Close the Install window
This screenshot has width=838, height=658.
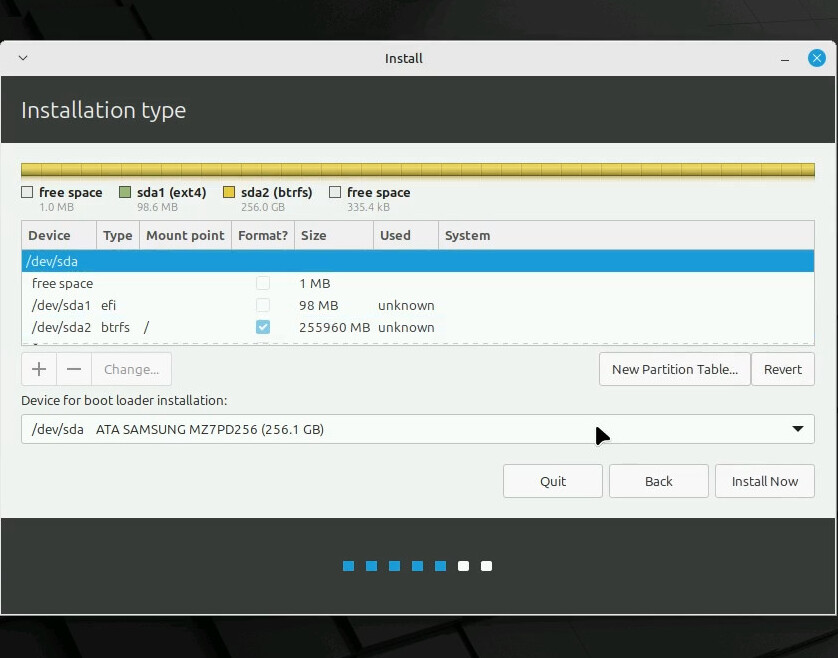click(x=816, y=58)
